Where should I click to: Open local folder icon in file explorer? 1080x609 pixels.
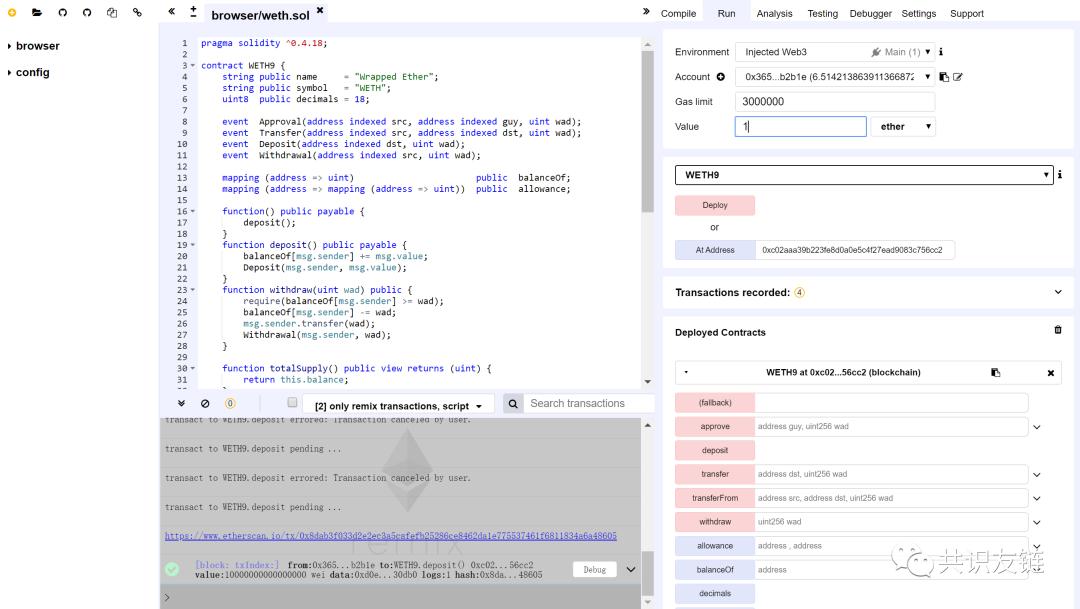37,12
